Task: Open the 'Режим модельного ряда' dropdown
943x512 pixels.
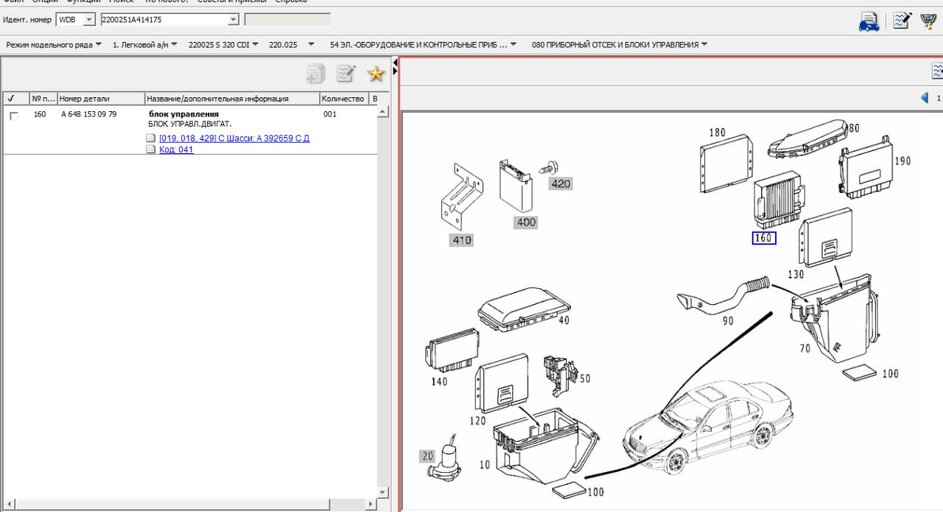Action: (x=53, y=45)
